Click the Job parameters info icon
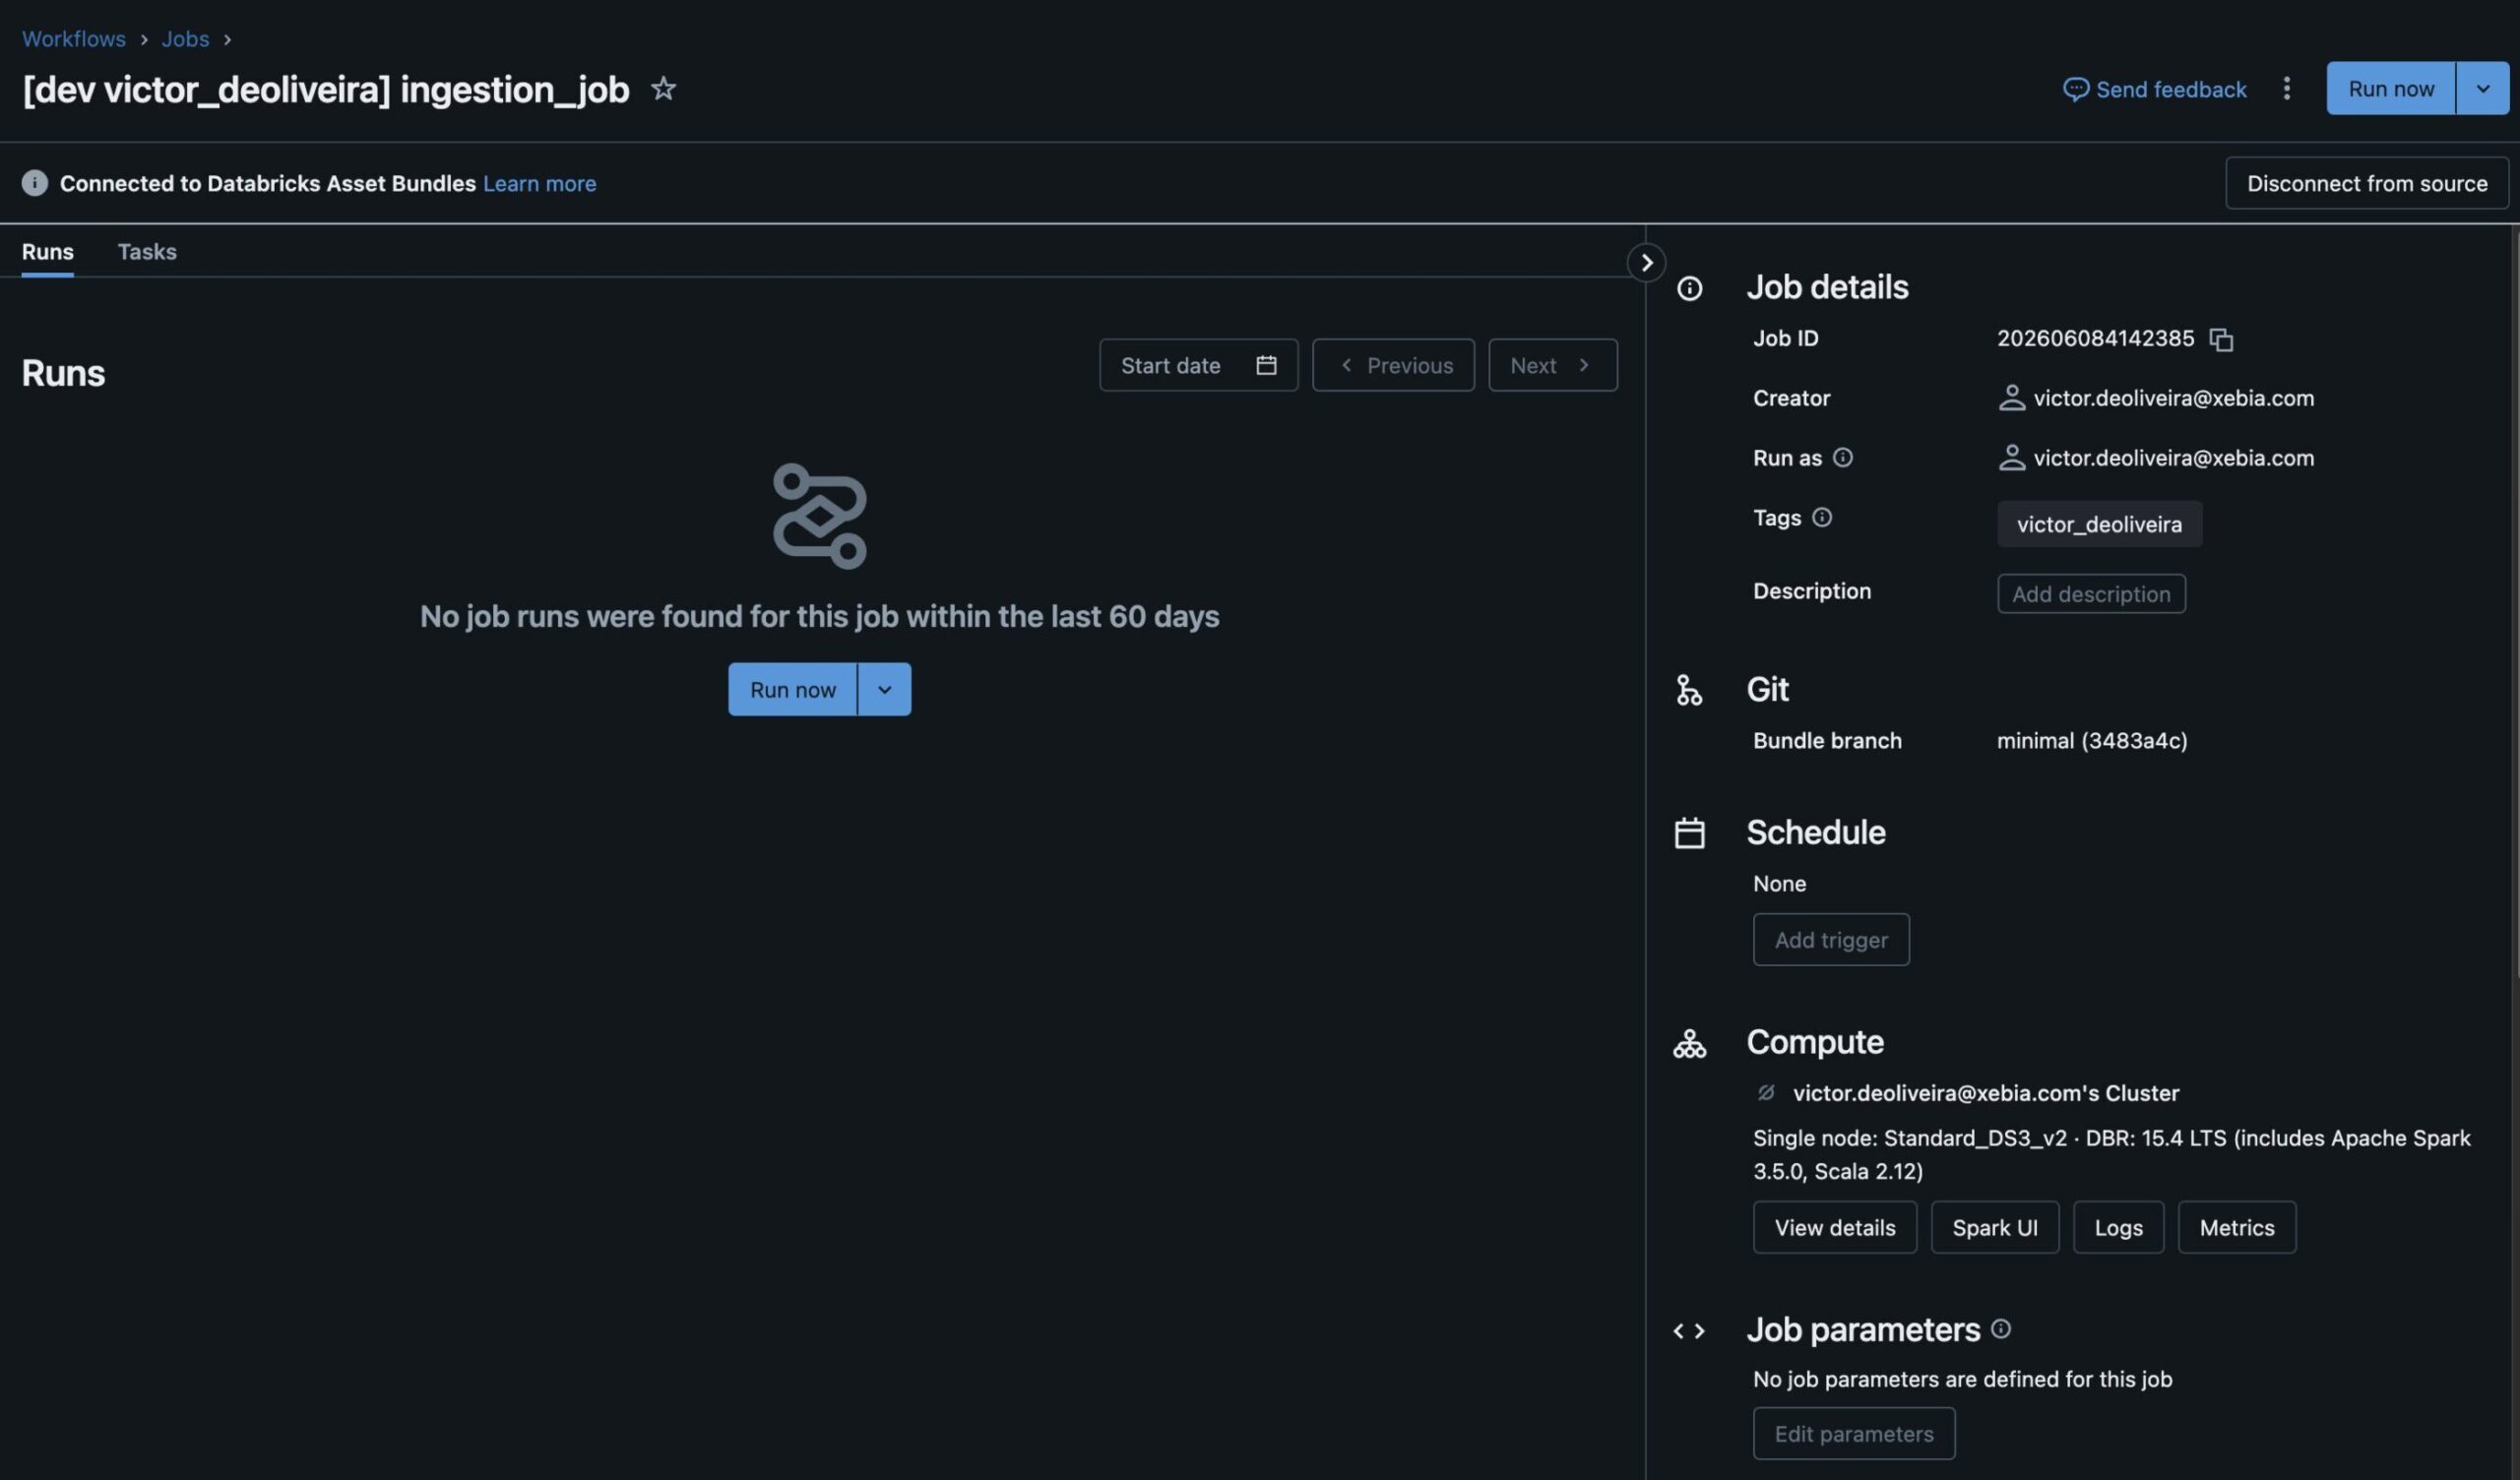Viewport: 2520px width, 1480px height. point(2000,1329)
